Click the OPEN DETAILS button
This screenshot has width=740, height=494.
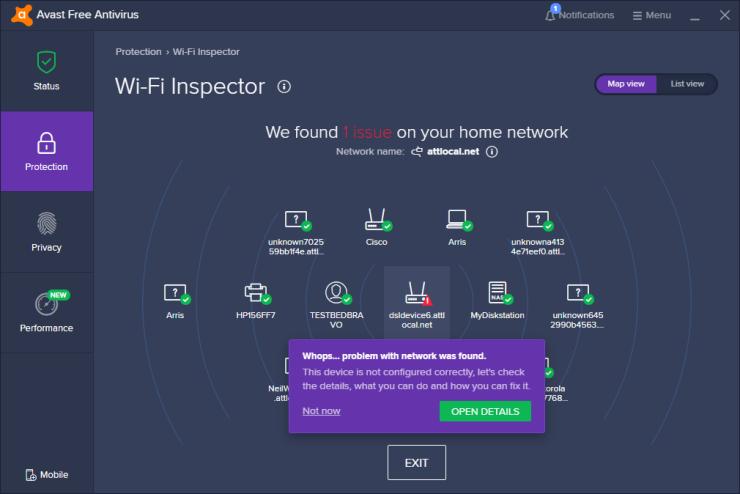485,411
